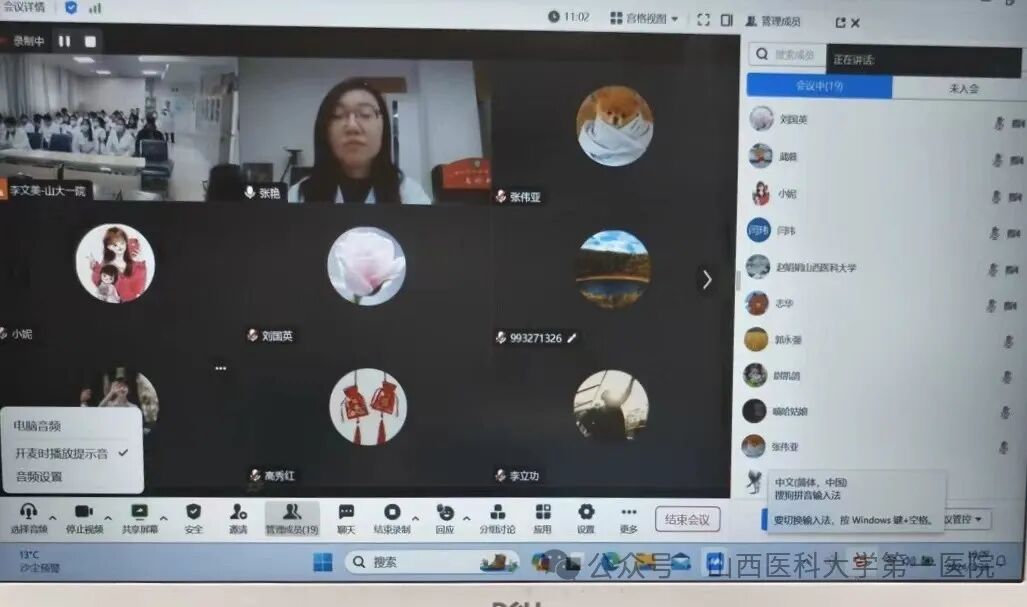Viewport: 1027px width, 607px height.
Task: Click the 结束录制 stop recording icon
Action: (392, 512)
